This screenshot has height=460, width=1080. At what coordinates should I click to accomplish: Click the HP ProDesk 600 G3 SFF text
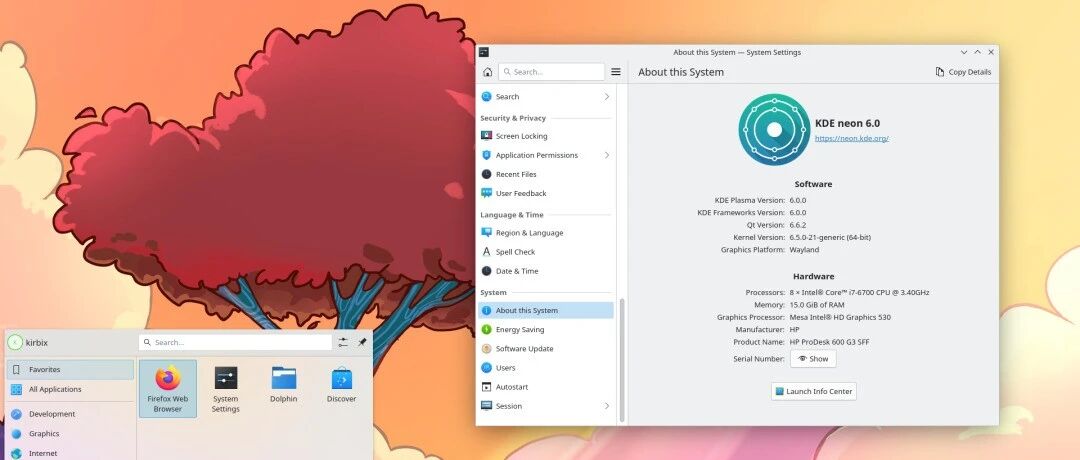[x=829, y=342]
